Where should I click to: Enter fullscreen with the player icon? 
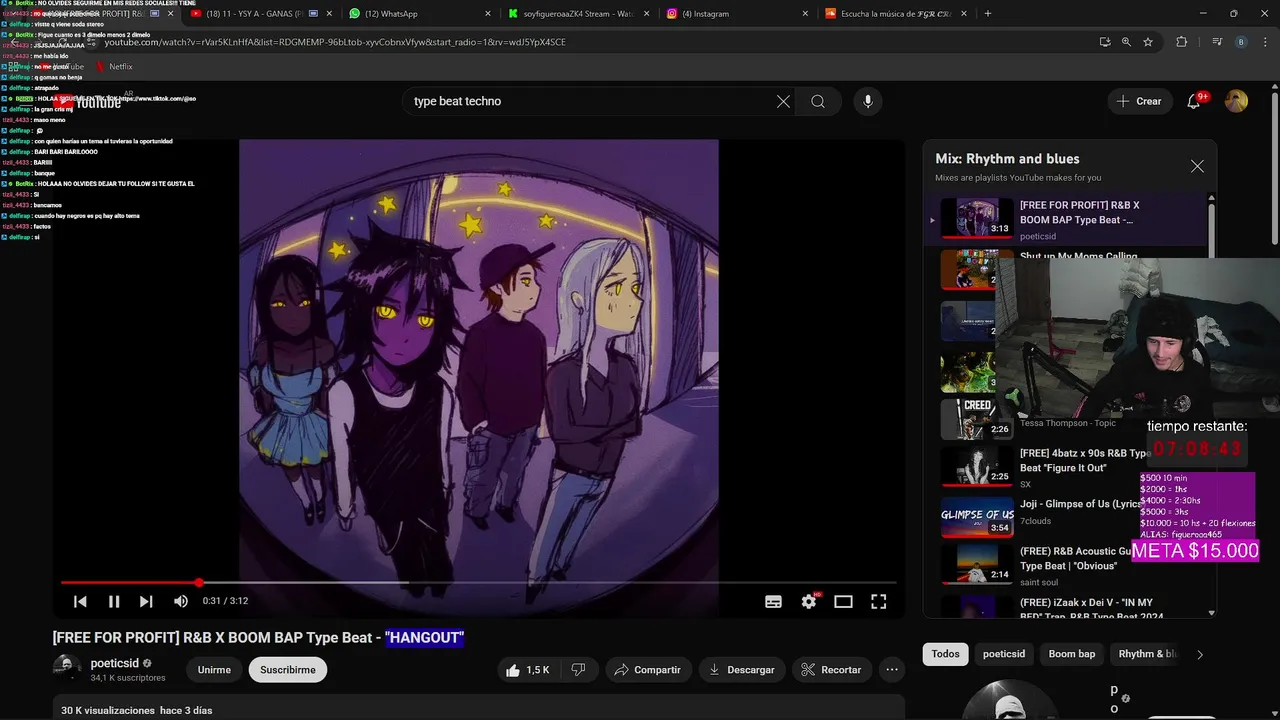pyautogui.click(x=878, y=601)
